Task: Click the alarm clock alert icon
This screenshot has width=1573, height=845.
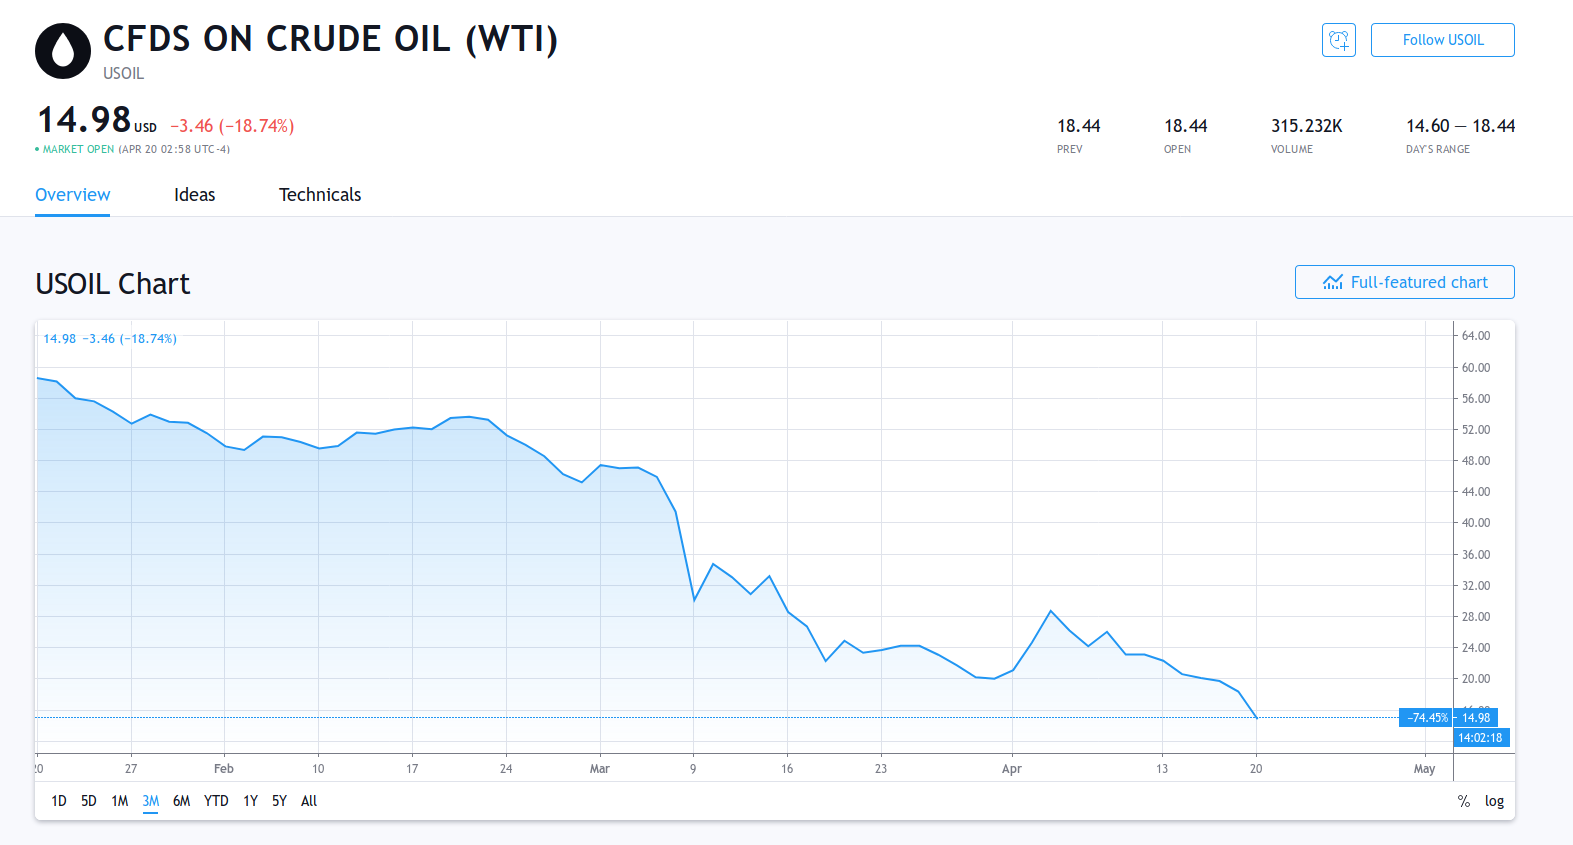Action: coord(1338,40)
